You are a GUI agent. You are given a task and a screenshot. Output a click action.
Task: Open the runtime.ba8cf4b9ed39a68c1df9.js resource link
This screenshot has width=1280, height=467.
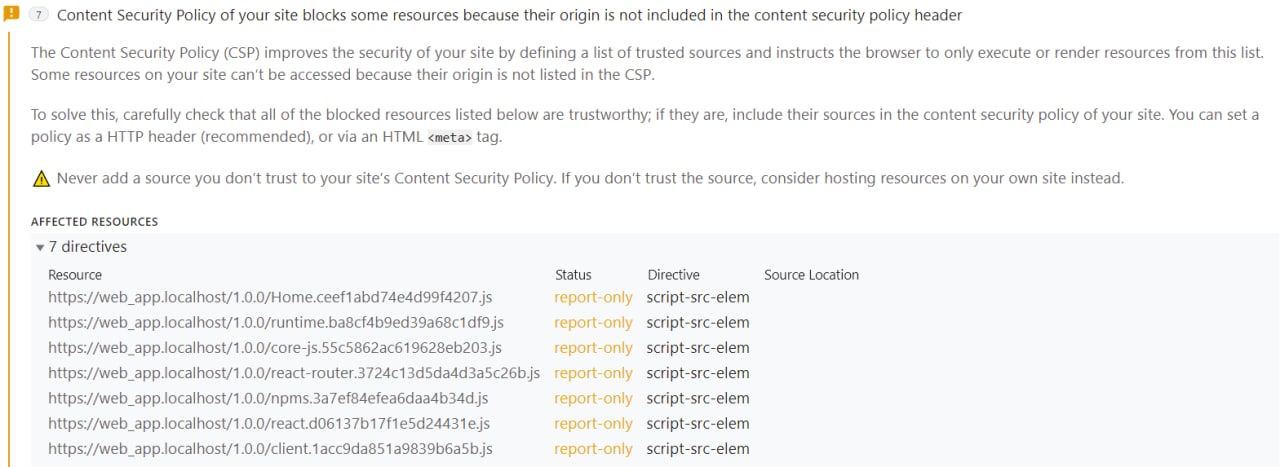point(275,323)
